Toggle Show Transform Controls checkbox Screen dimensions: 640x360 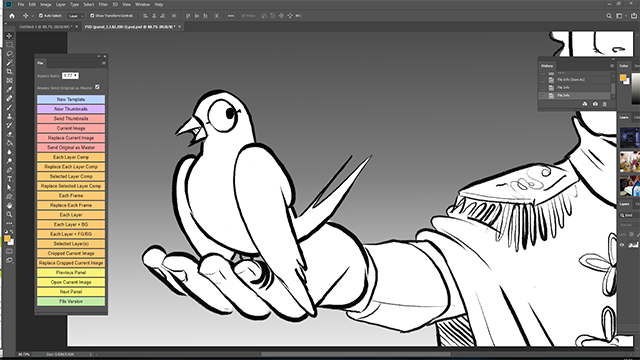click(x=92, y=16)
